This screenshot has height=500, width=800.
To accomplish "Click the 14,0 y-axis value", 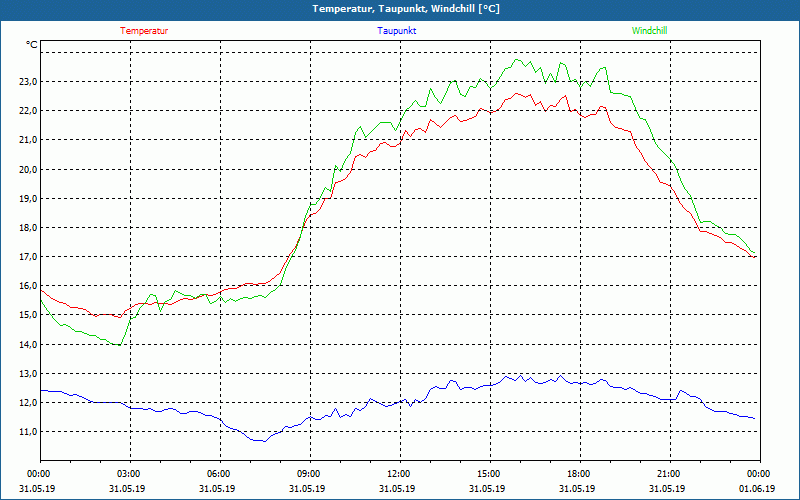I will (28, 344).
